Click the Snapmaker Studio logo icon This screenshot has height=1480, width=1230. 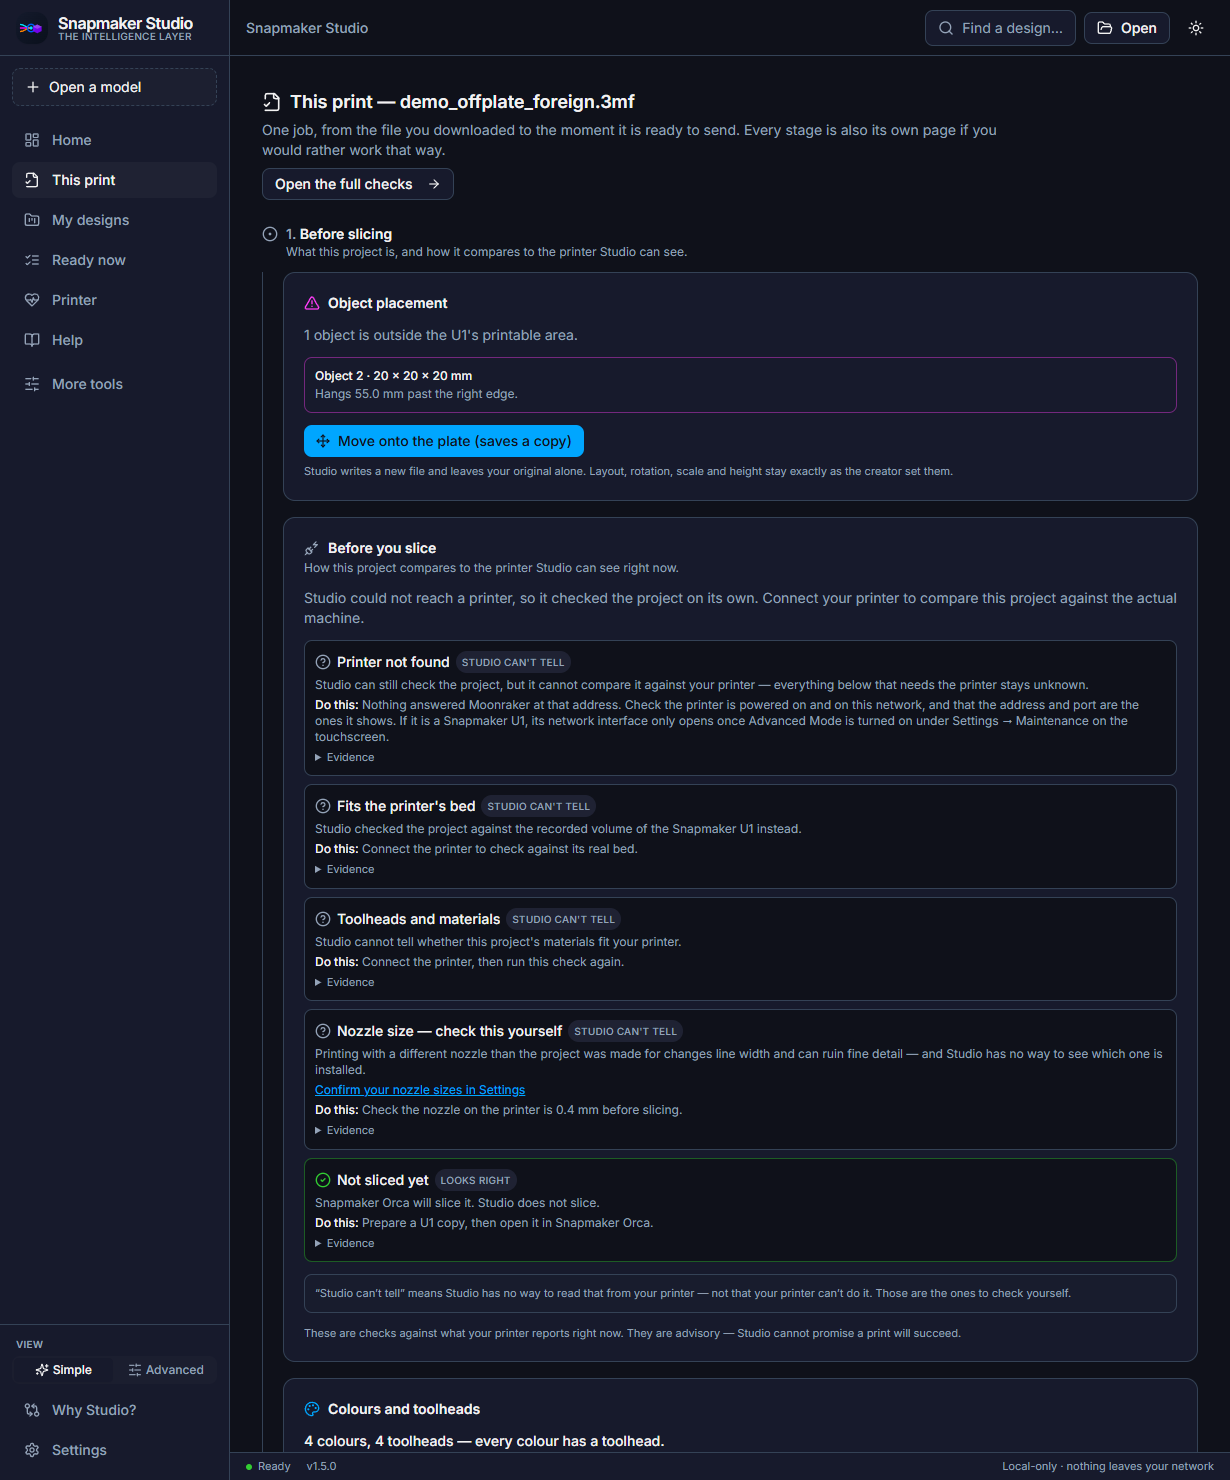[31, 28]
